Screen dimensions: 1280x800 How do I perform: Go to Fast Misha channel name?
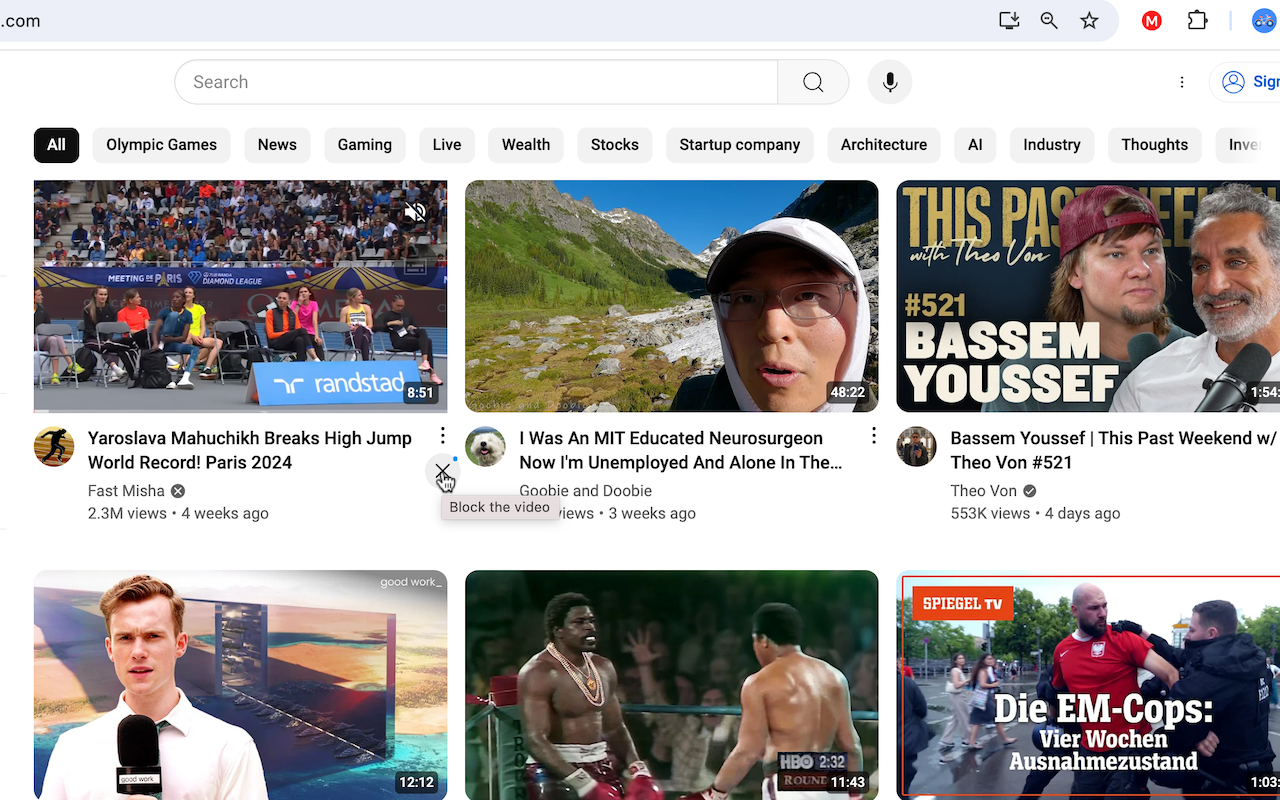pyautogui.click(x=126, y=491)
